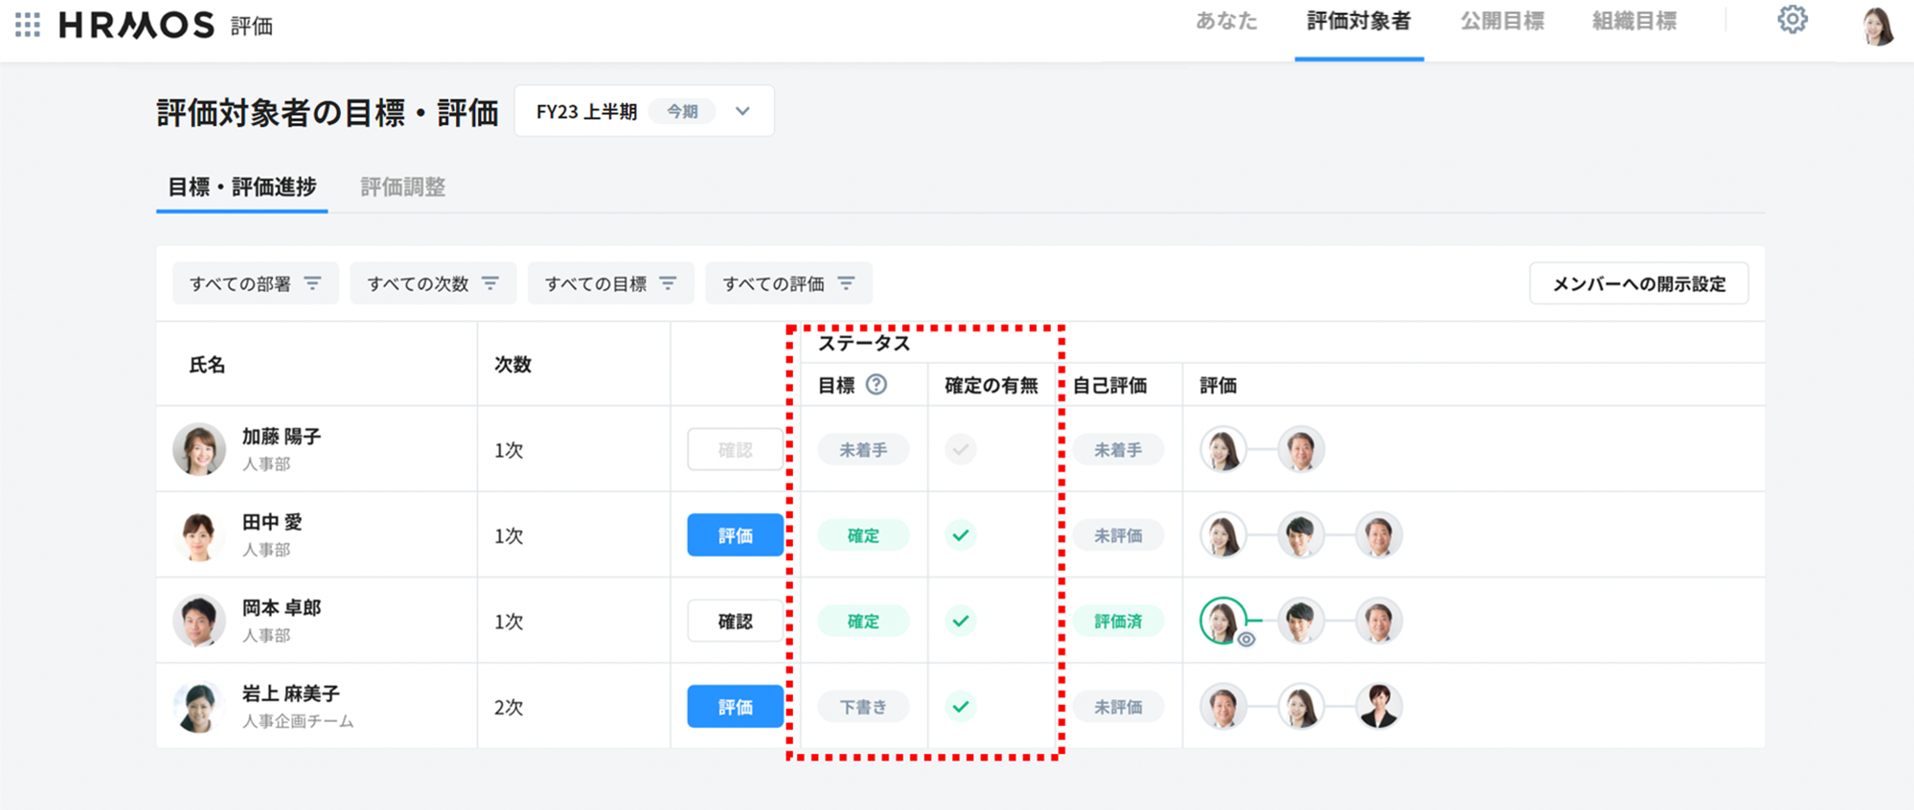Click the user profile avatar in header
Image resolution: width=1914 pixels, height=810 pixels.
click(1877, 25)
